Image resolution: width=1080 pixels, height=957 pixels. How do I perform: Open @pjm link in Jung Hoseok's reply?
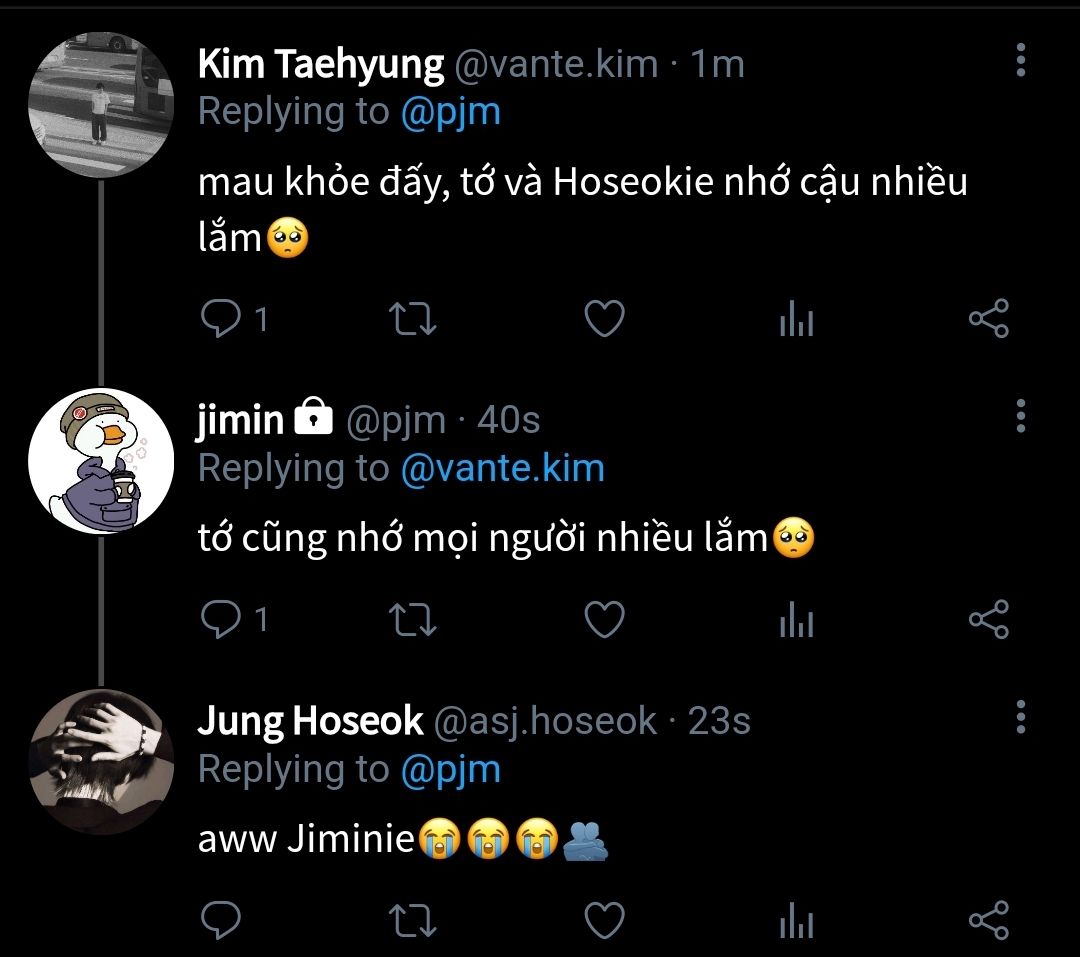pos(450,768)
